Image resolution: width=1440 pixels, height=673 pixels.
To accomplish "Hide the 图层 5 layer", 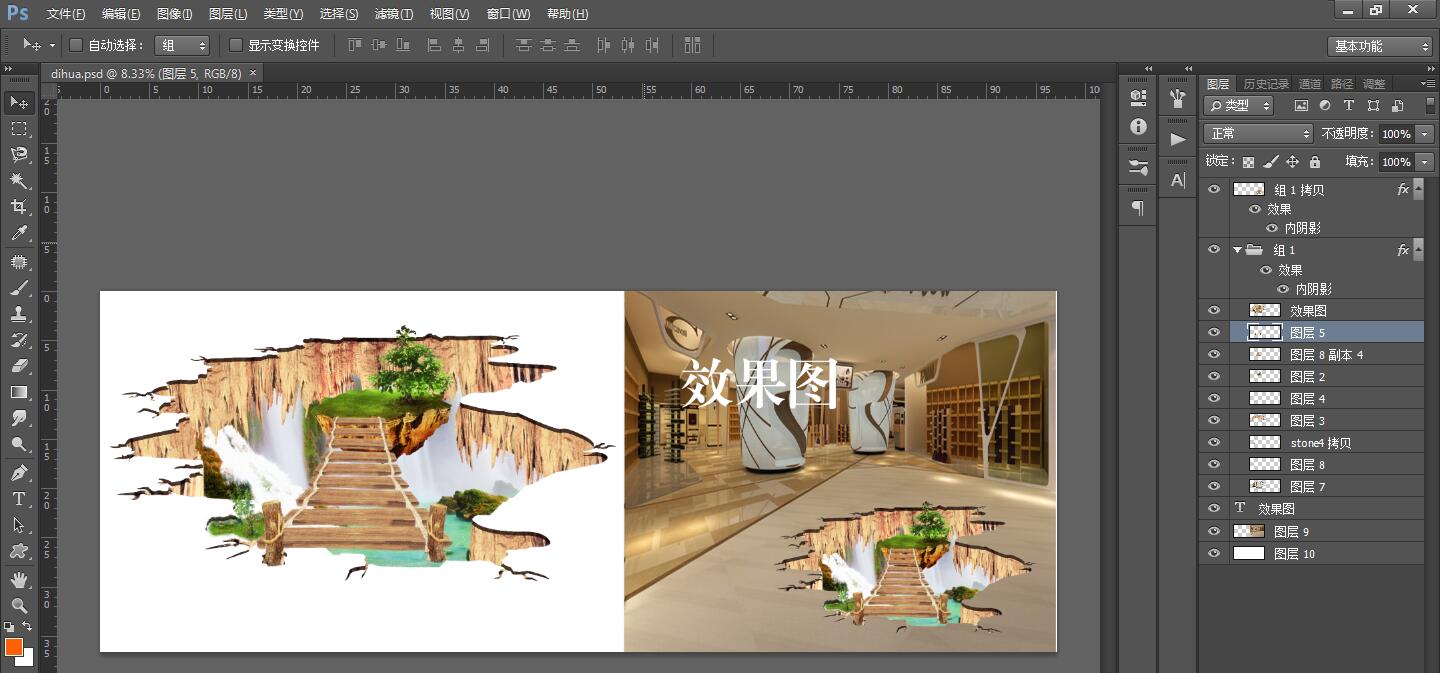I will tap(1214, 332).
